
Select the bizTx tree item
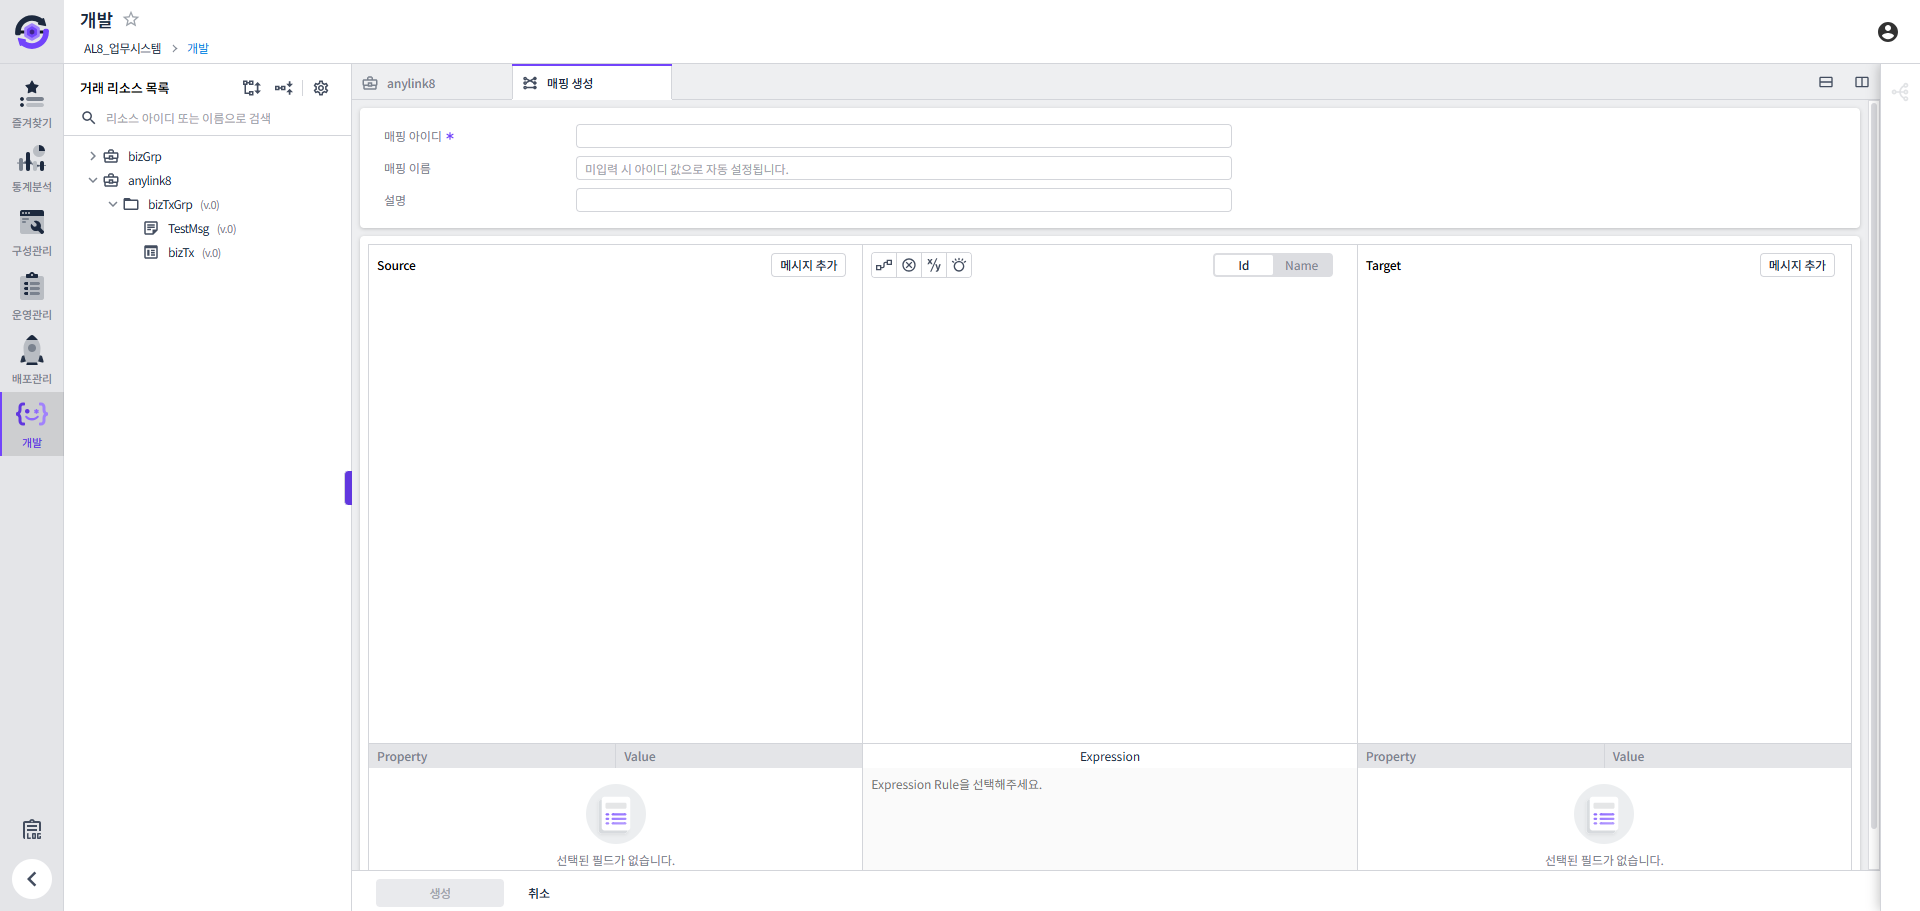click(181, 253)
